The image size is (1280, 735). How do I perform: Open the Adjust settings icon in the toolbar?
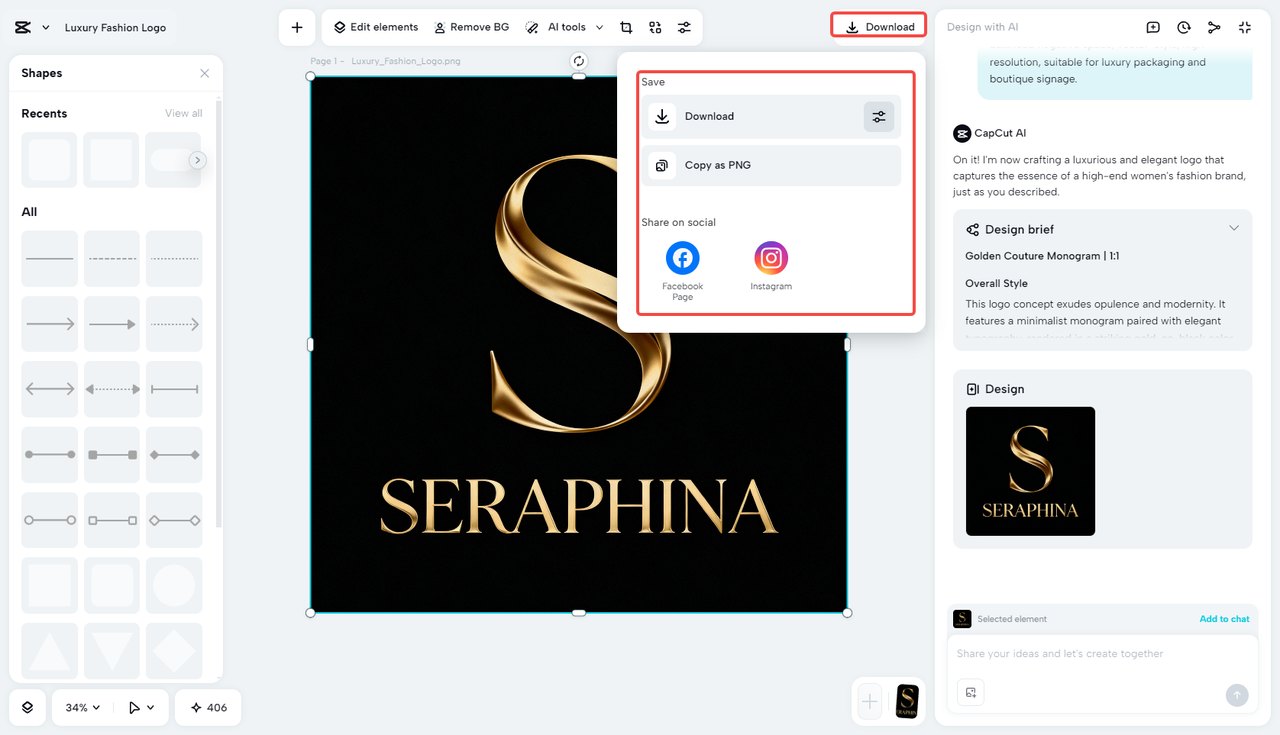click(684, 27)
